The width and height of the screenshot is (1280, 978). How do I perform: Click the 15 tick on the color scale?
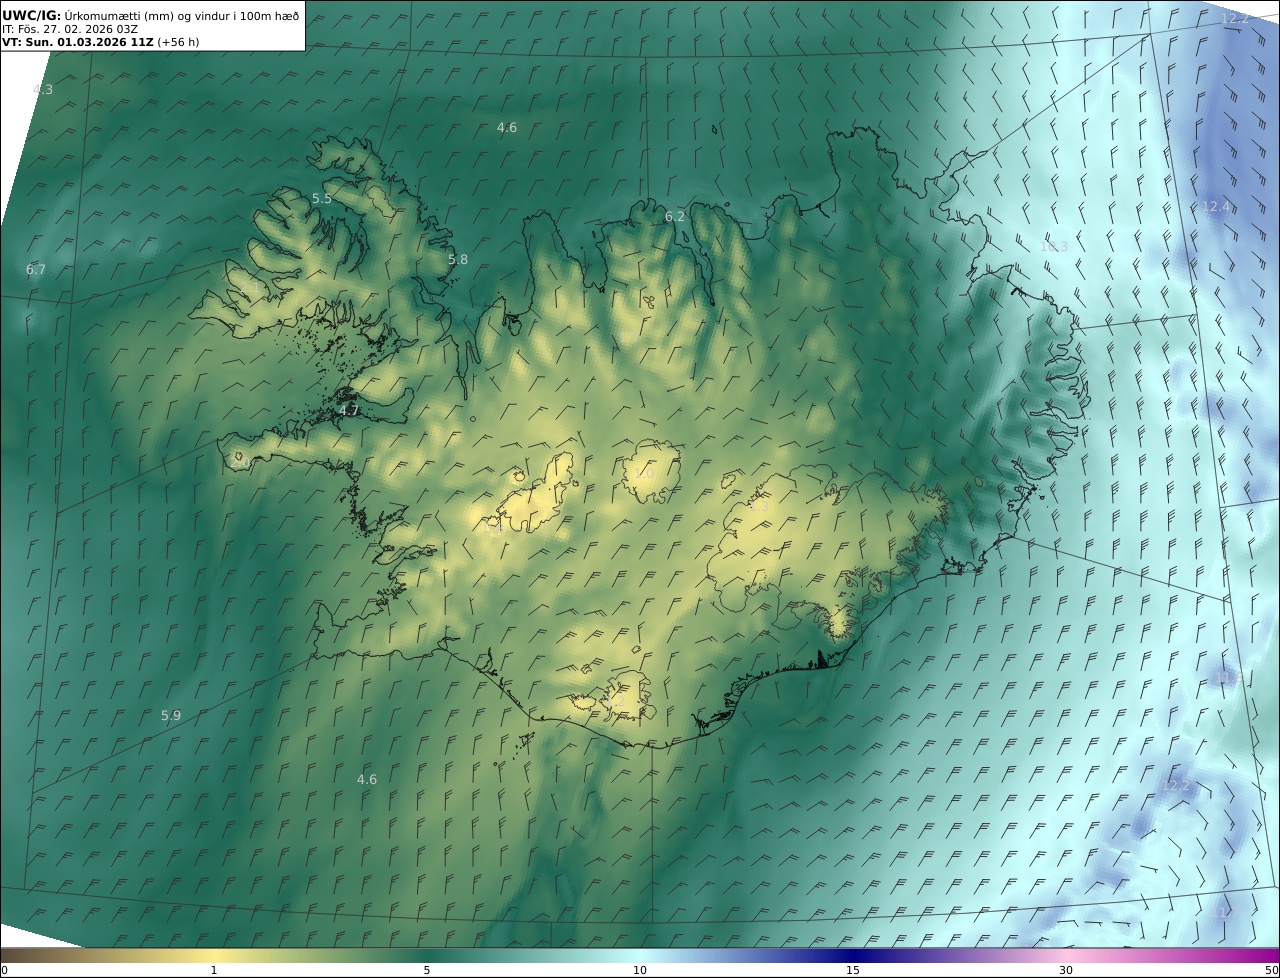853,970
